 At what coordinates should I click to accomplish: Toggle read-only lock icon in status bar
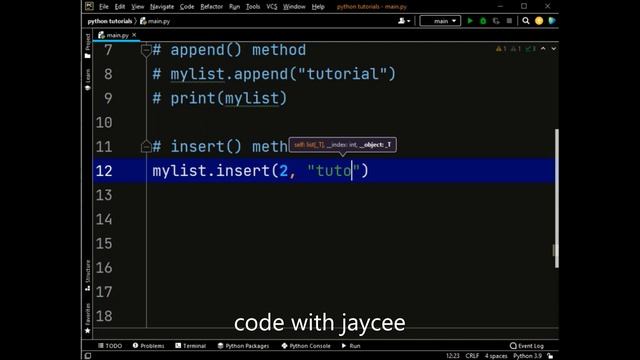tap(550, 356)
